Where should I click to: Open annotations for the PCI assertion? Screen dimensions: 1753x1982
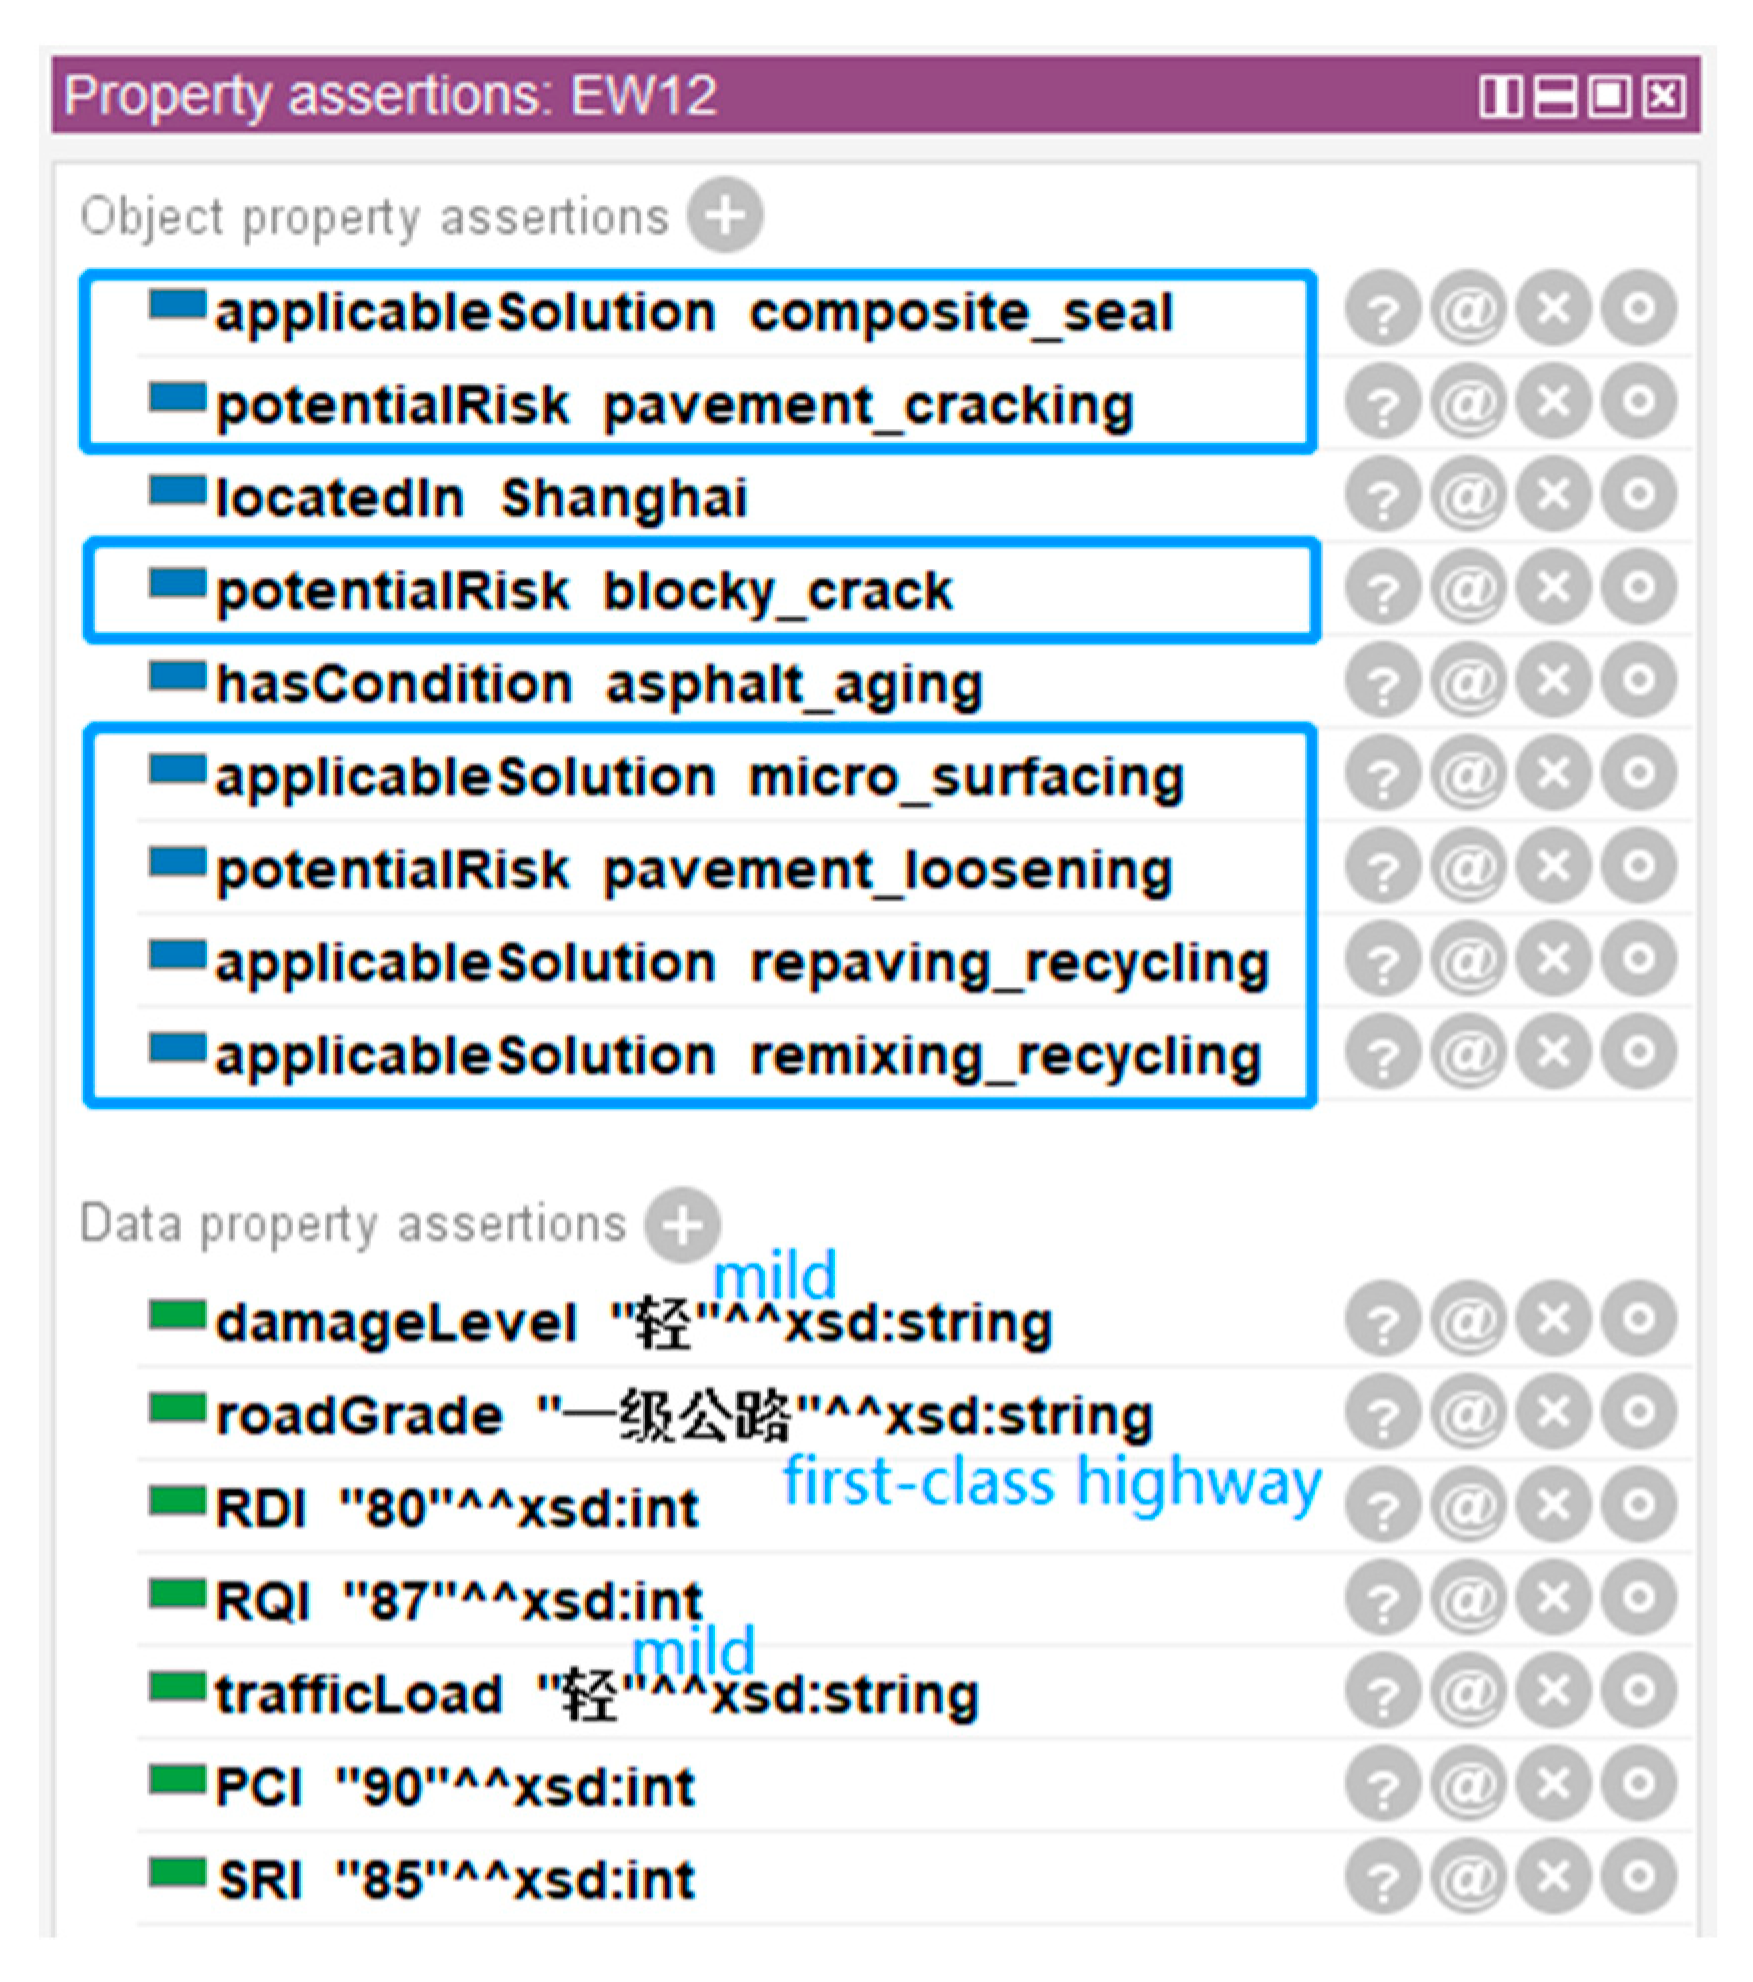click(x=1467, y=1785)
